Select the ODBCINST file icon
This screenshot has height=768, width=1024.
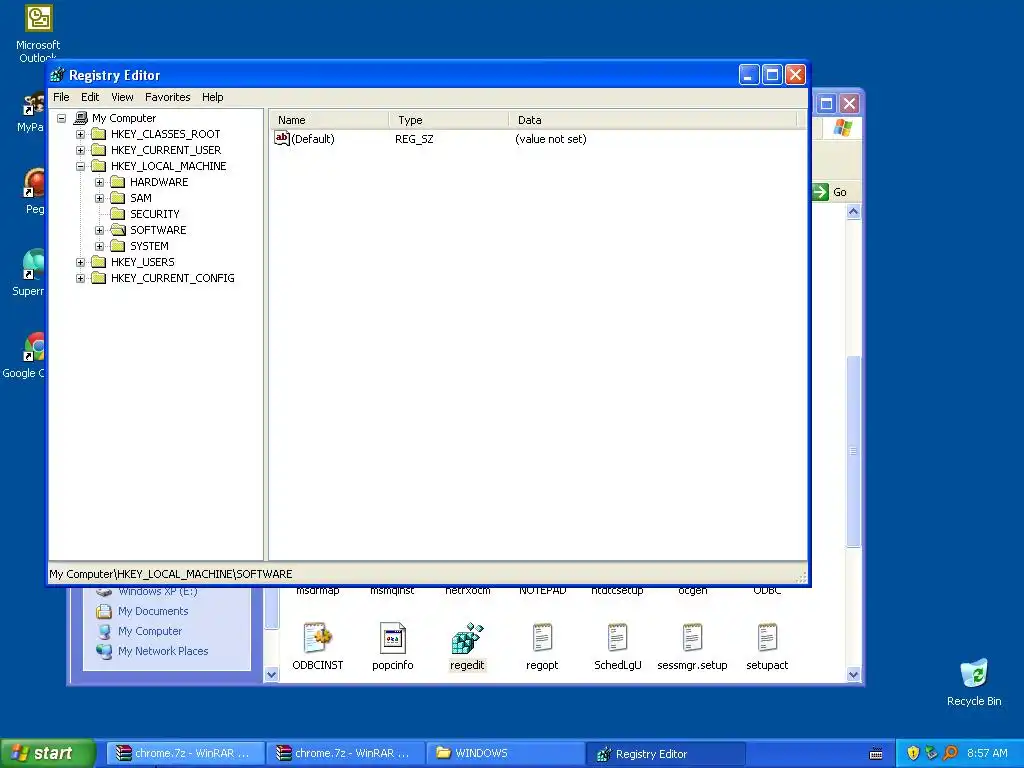click(x=317, y=638)
